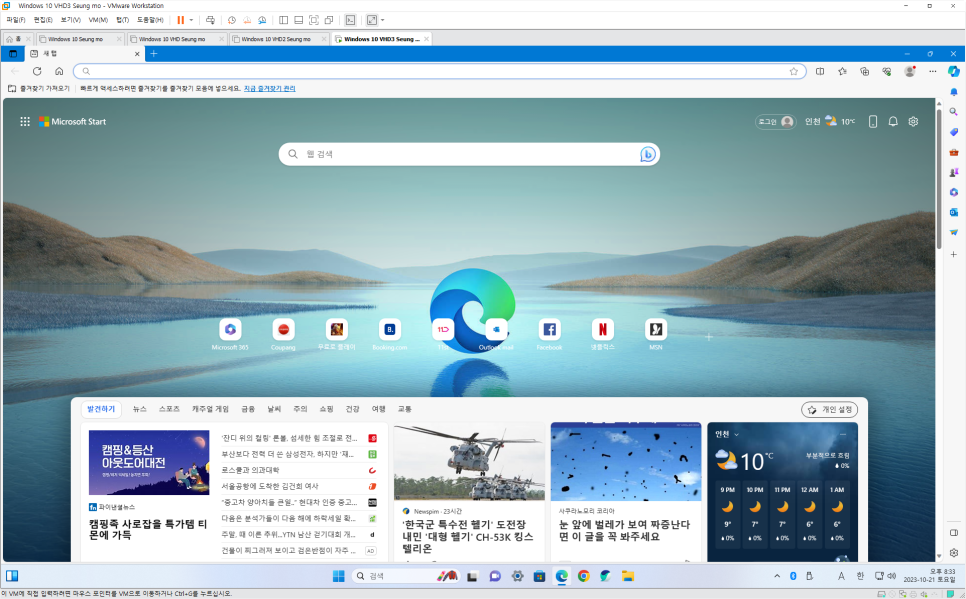Viewport: 966px width, 599px height.
Task: Click the Bing icon in search box
Action: (x=647, y=154)
